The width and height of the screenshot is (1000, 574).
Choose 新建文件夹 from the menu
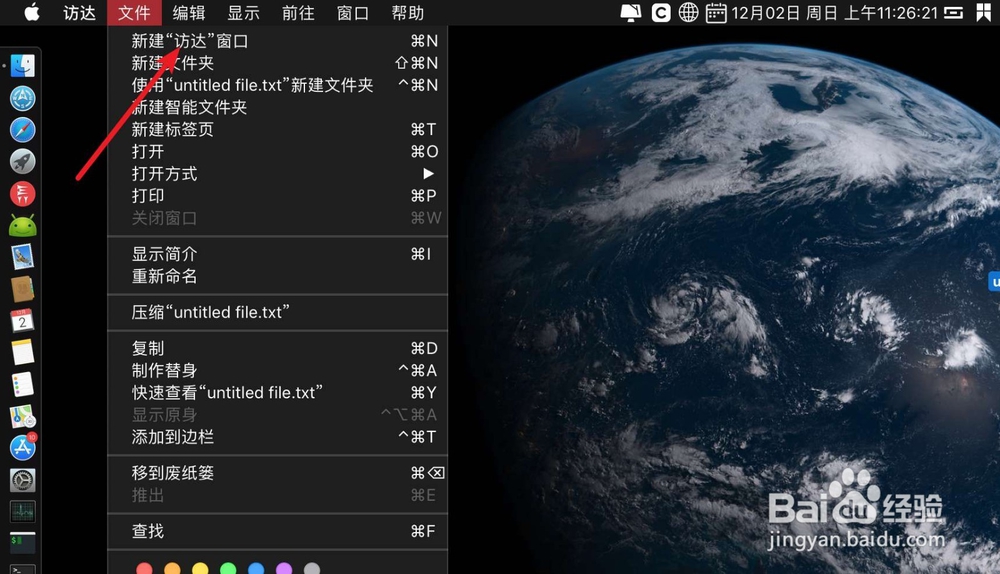point(277,63)
